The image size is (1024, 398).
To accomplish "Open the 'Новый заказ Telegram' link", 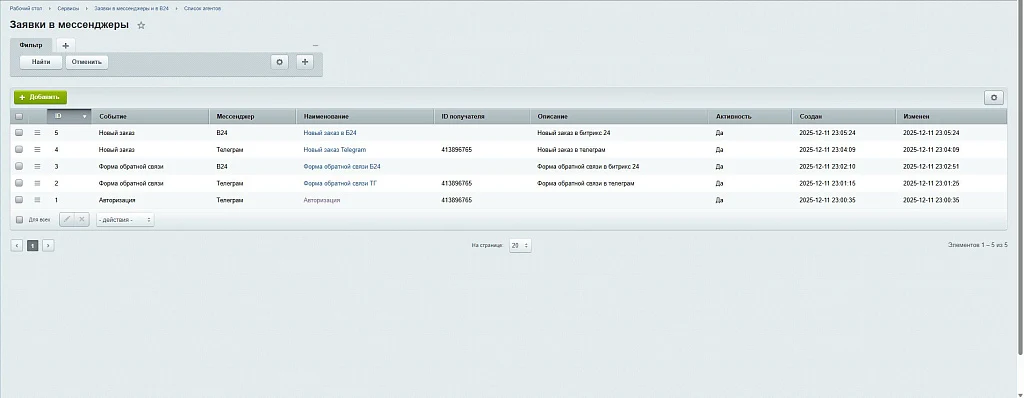I will point(334,150).
